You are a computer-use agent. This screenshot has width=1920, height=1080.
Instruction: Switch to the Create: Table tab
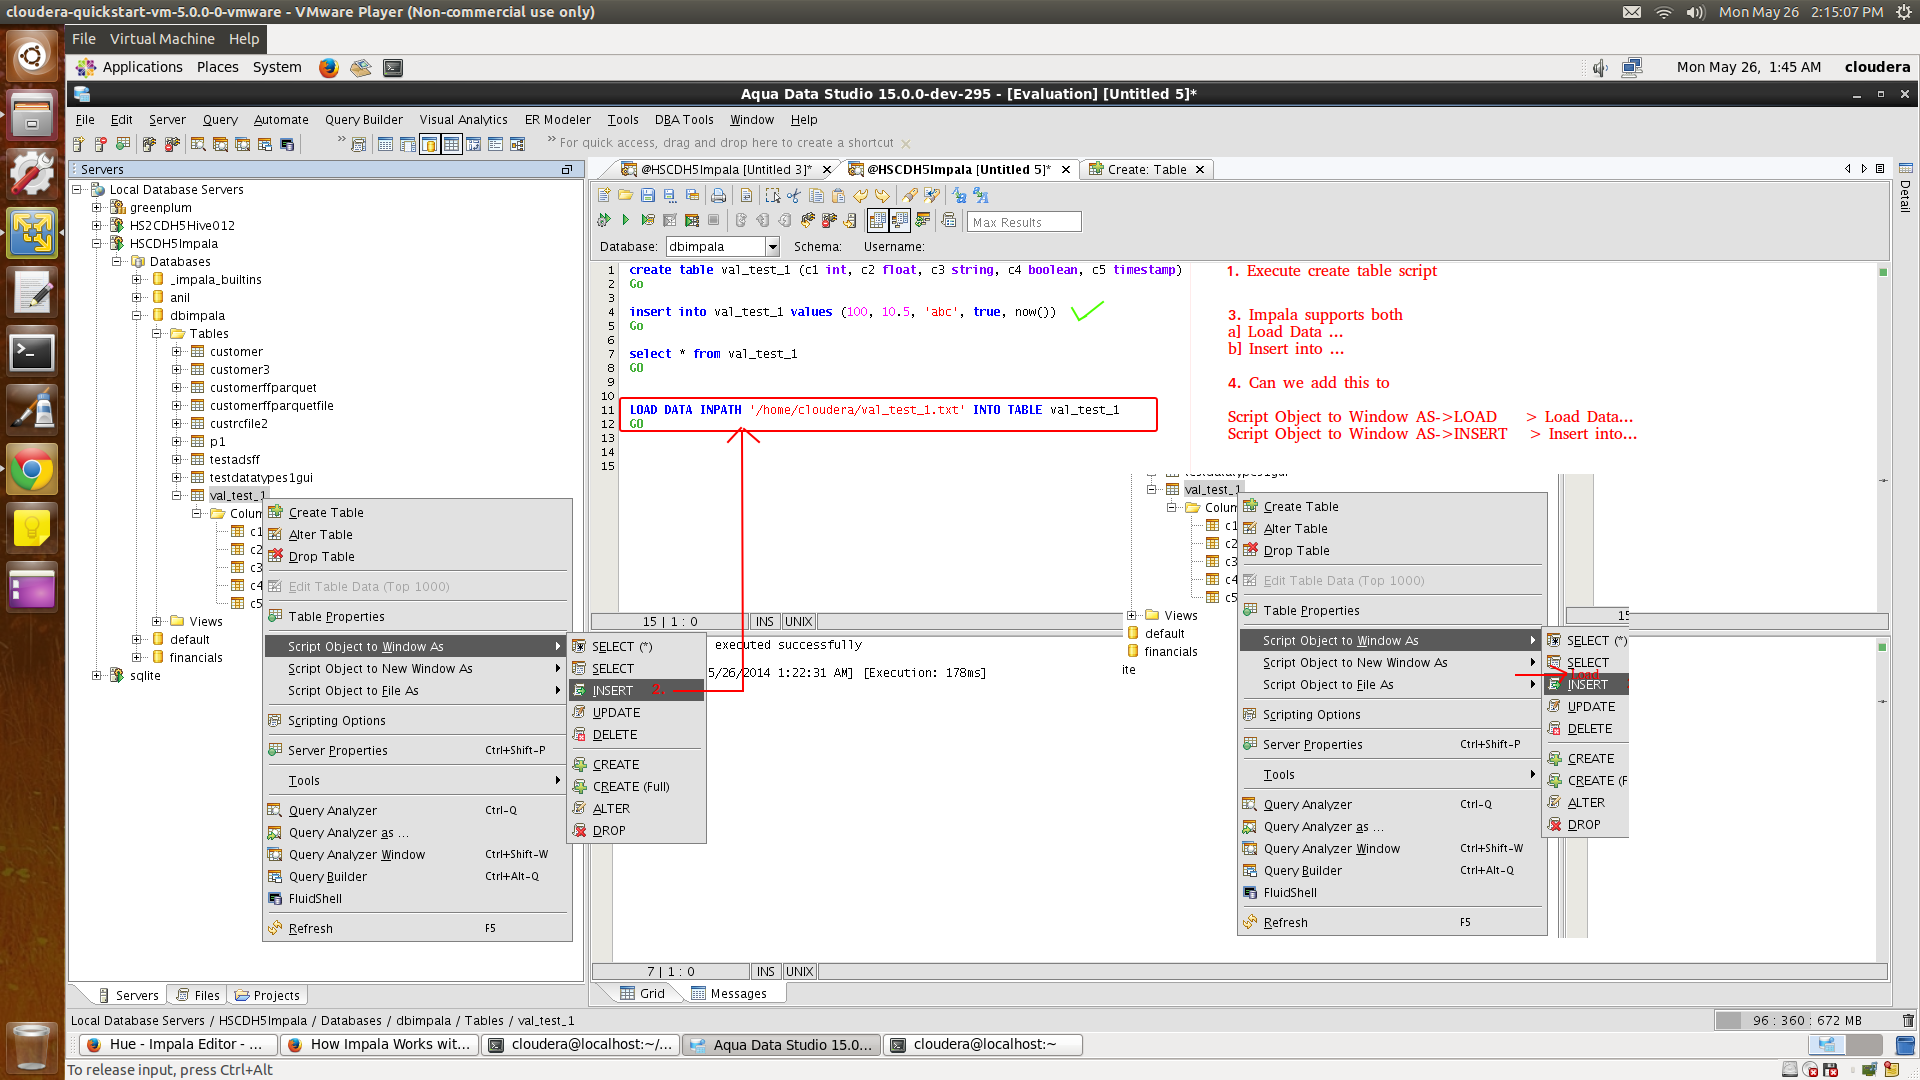coord(1145,169)
